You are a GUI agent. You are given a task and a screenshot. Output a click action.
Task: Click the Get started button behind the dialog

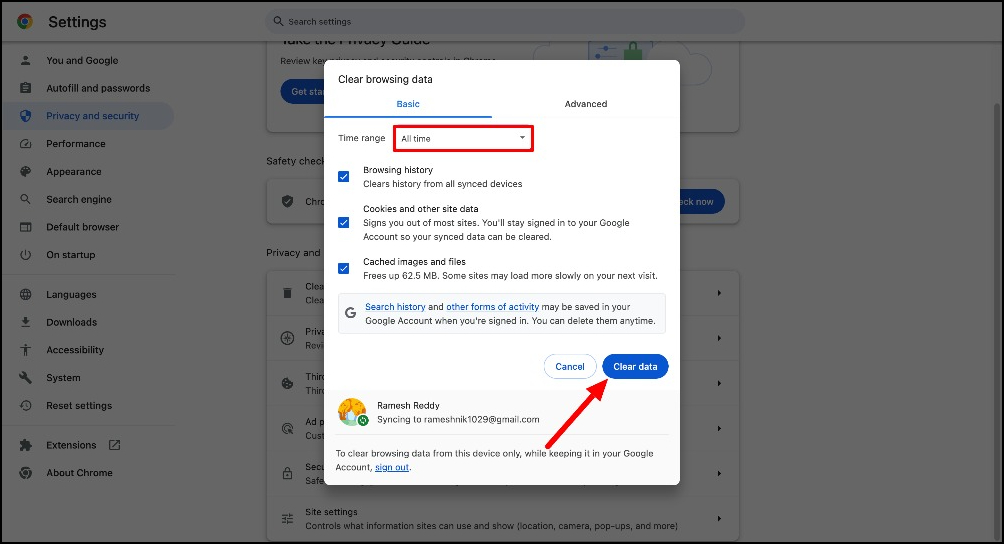point(302,92)
